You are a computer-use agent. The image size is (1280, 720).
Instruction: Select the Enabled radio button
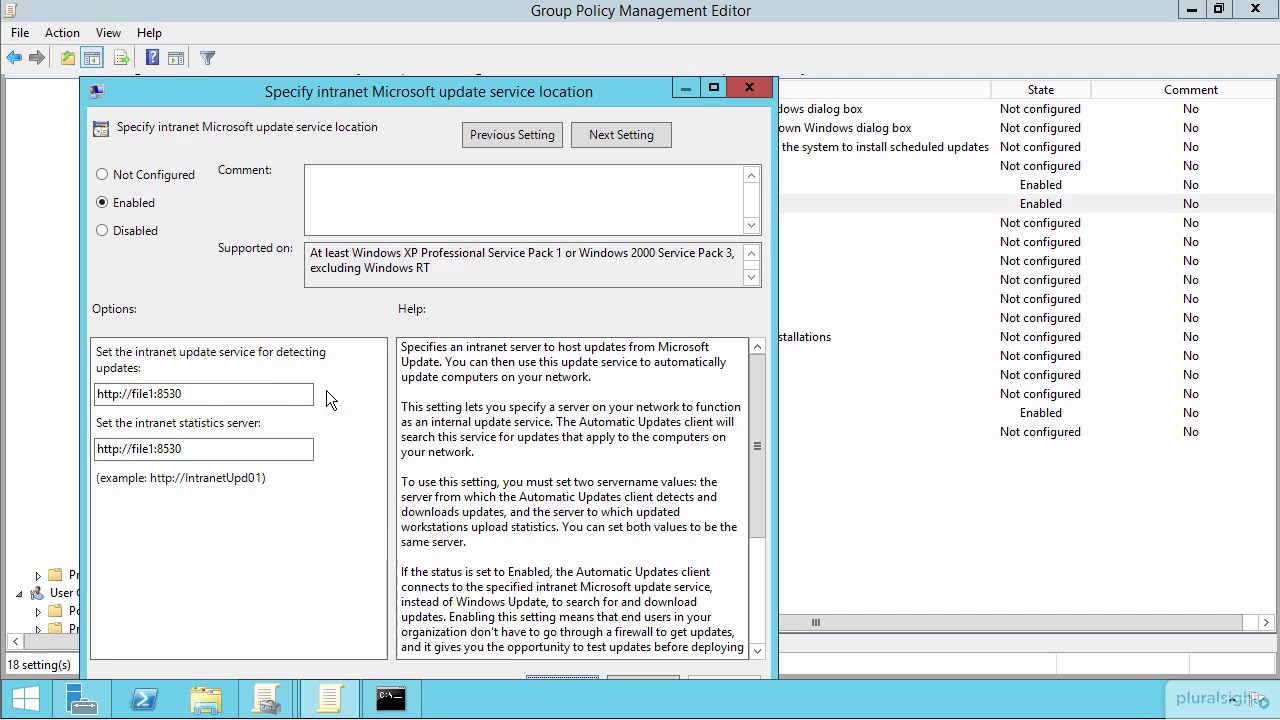tap(102, 202)
